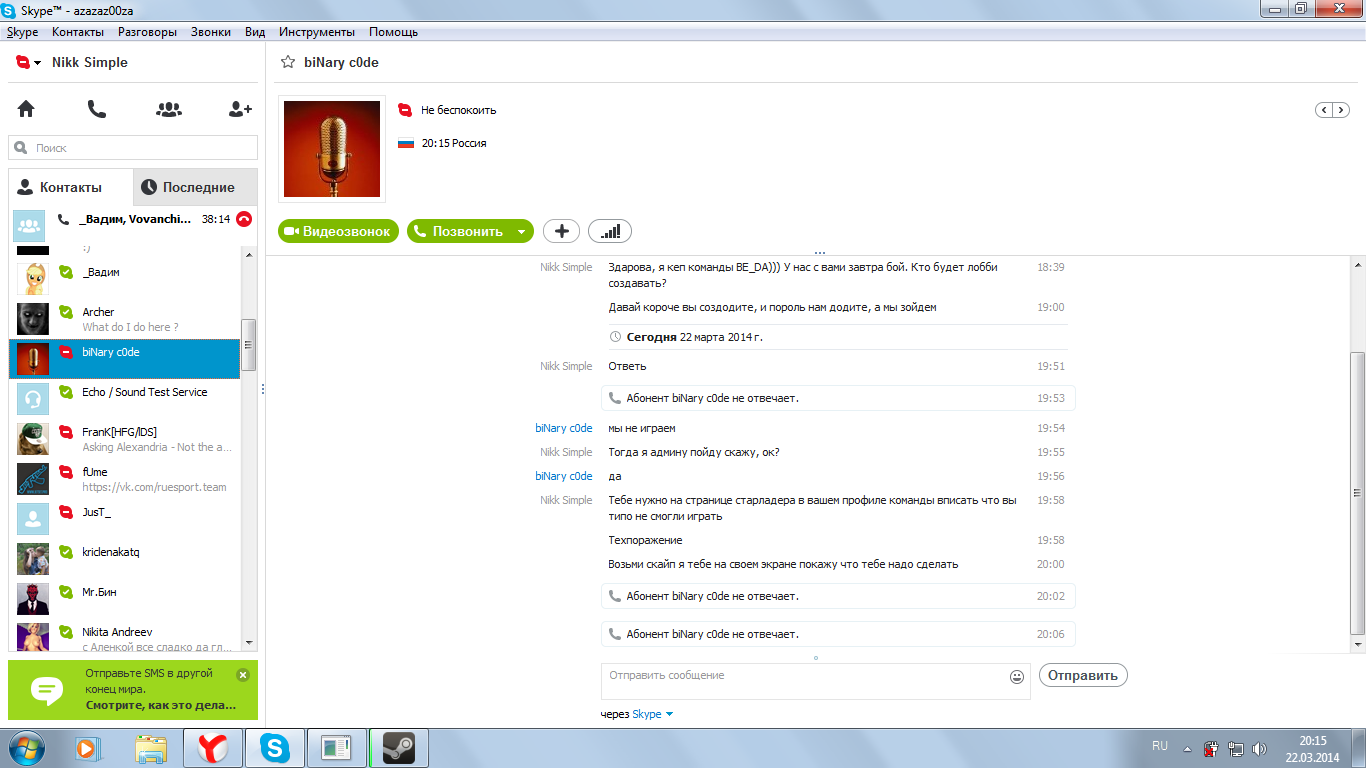Click FranK[HFG/IDS] avatar picture
The height and width of the screenshot is (768, 1366).
click(x=33, y=439)
